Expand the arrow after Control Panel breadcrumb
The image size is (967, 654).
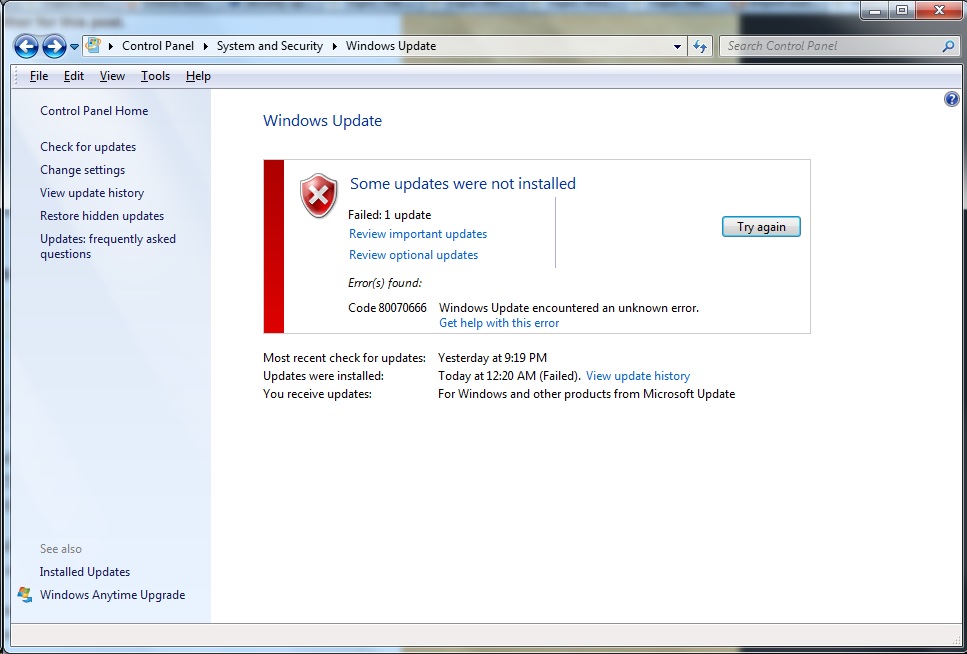pos(205,46)
